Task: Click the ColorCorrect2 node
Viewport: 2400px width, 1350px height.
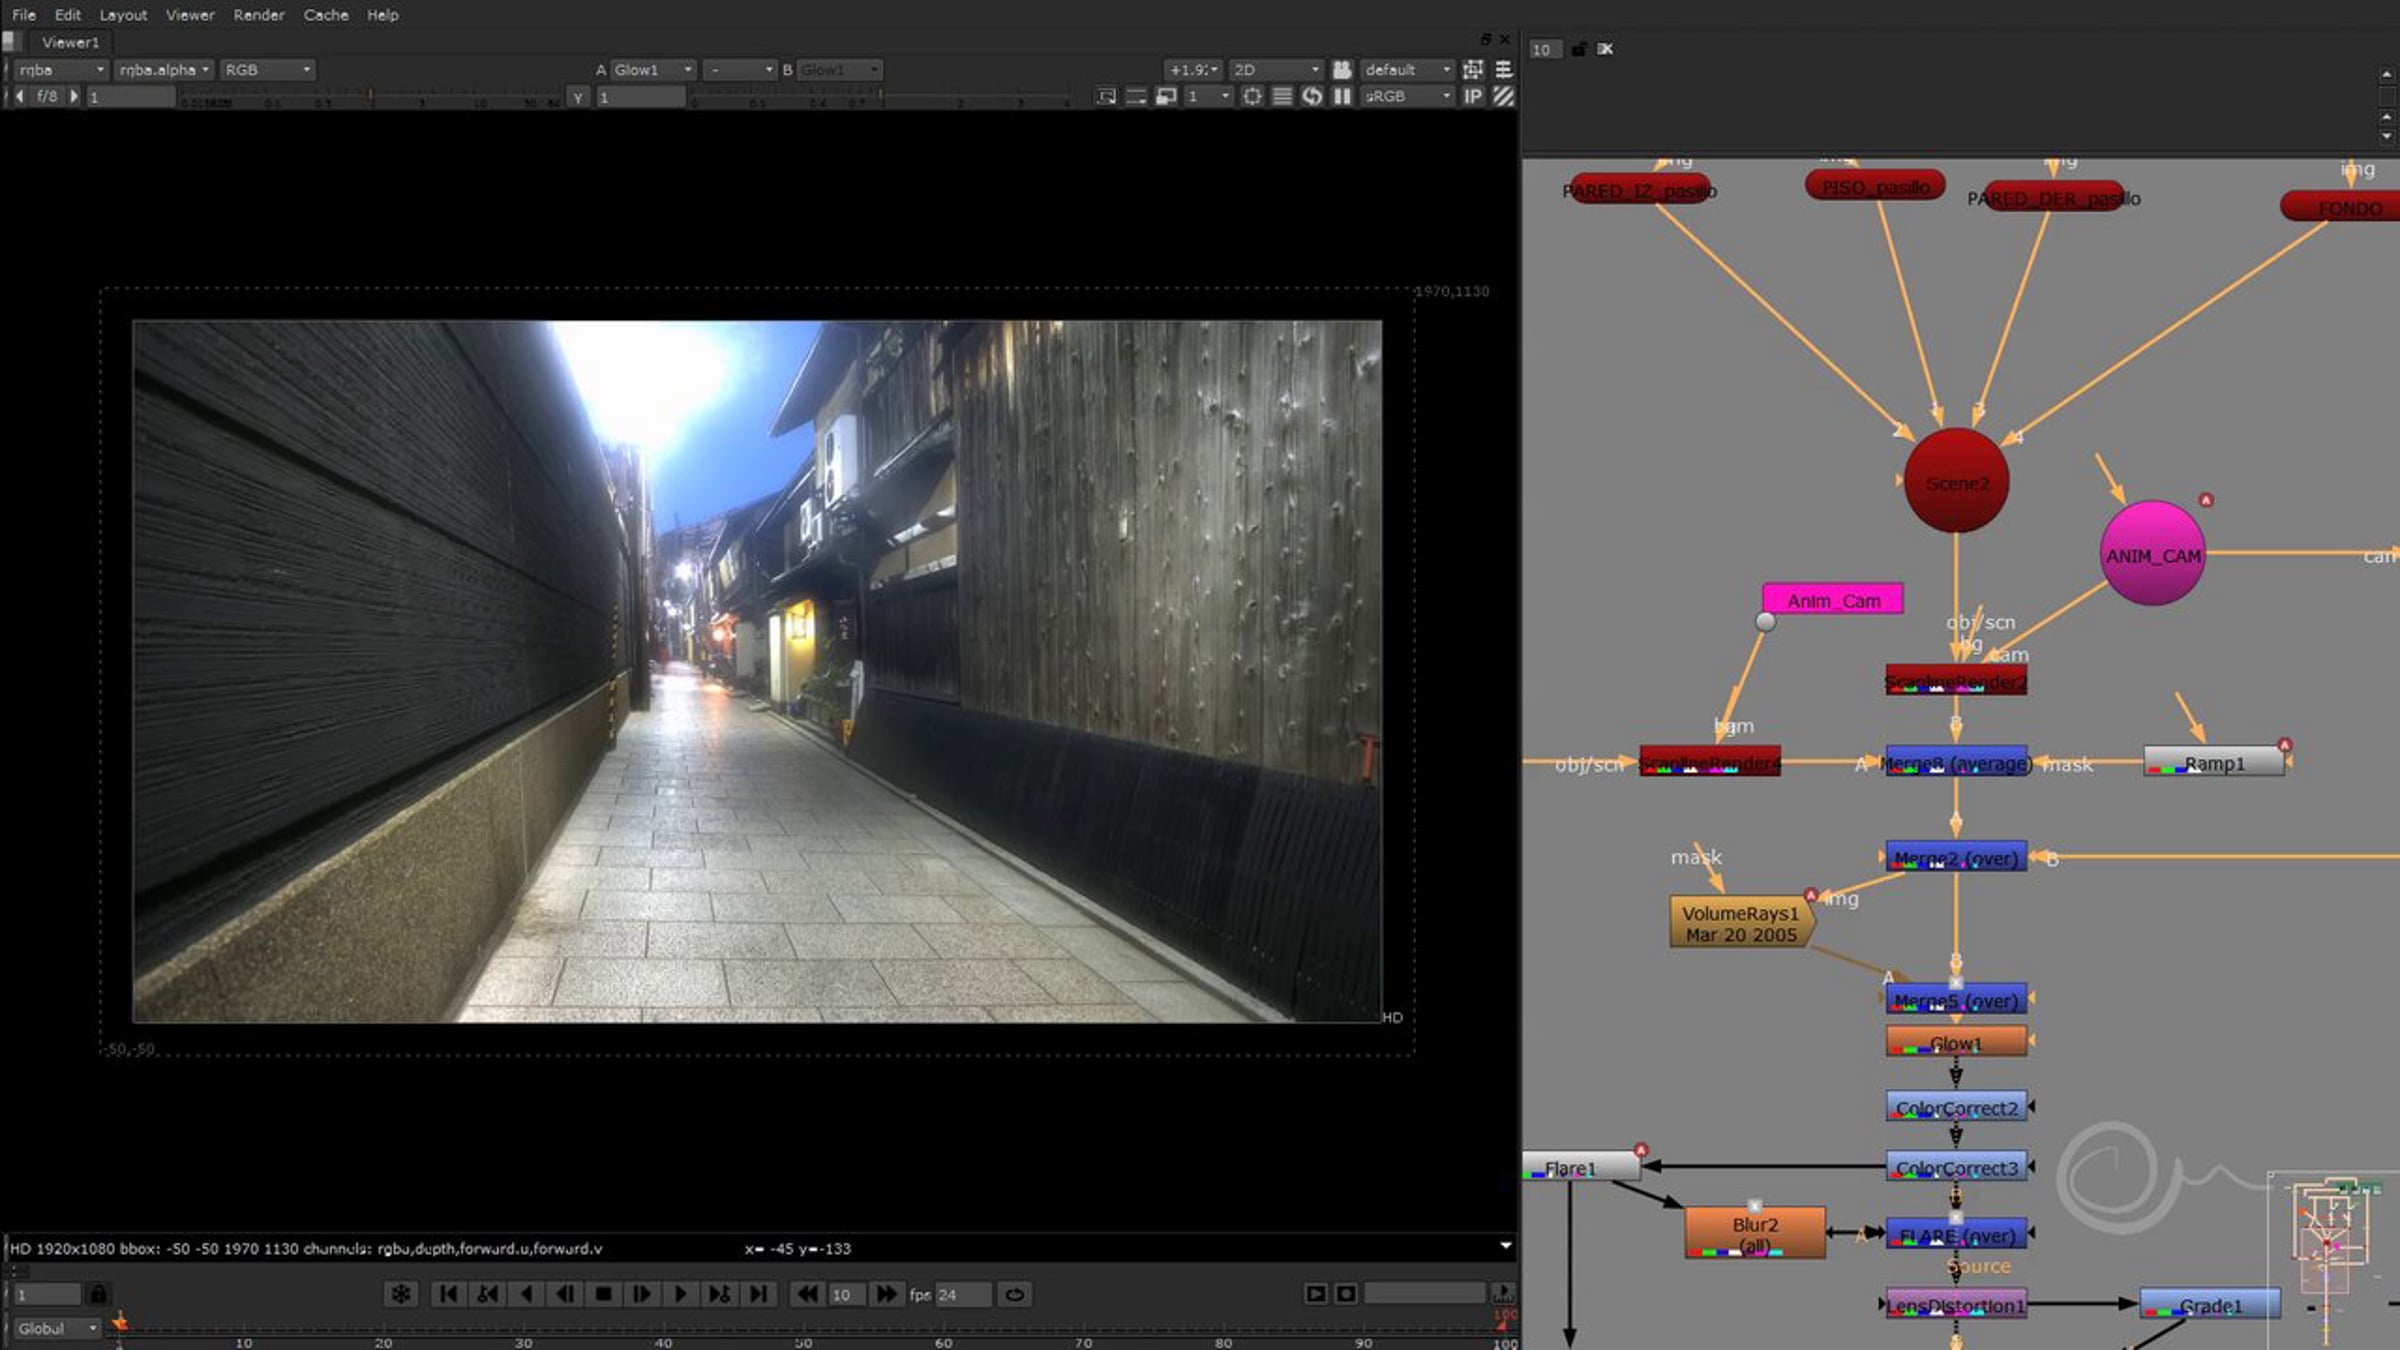Action: pos(1955,1107)
